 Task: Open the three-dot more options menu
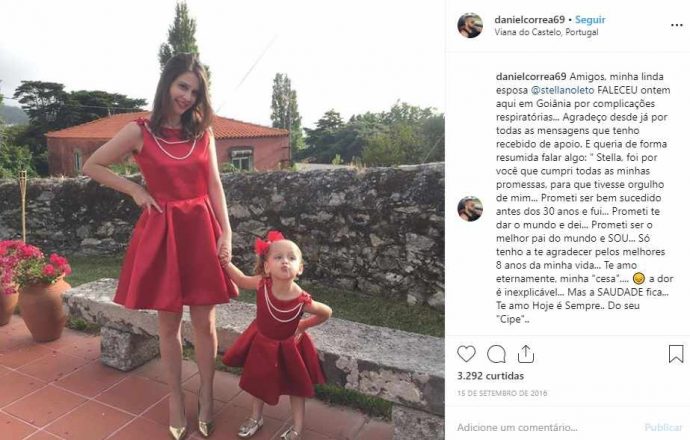[x=677, y=25]
